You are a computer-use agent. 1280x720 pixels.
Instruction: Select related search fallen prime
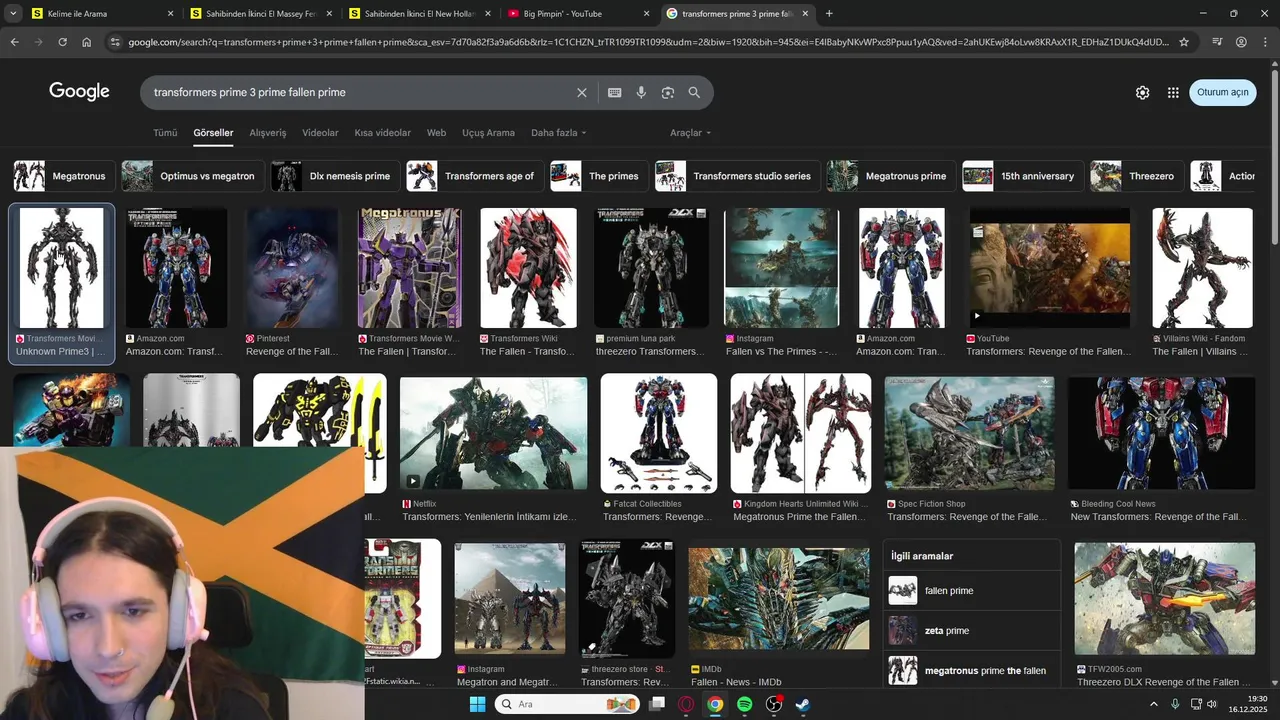coord(971,591)
